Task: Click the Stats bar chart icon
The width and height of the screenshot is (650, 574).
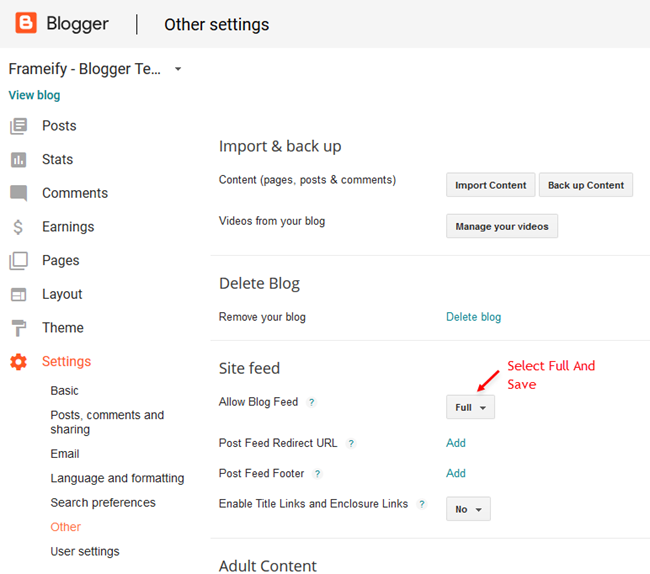Action: (x=18, y=160)
